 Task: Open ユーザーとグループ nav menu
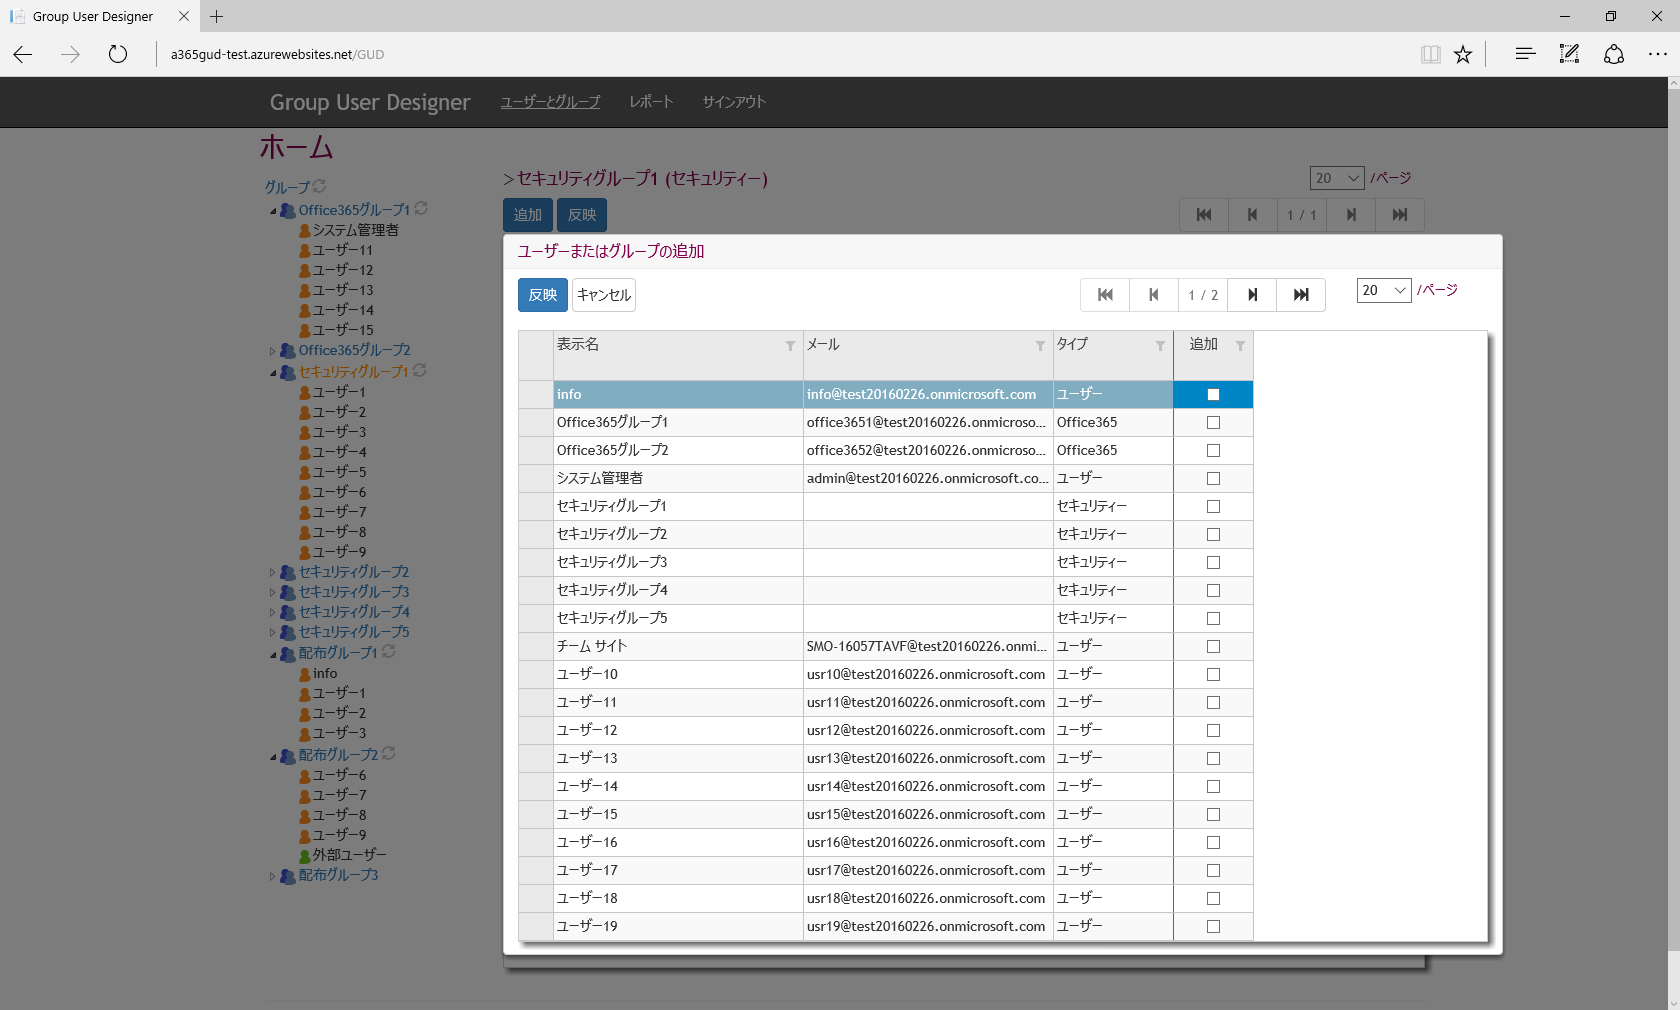[550, 102]
